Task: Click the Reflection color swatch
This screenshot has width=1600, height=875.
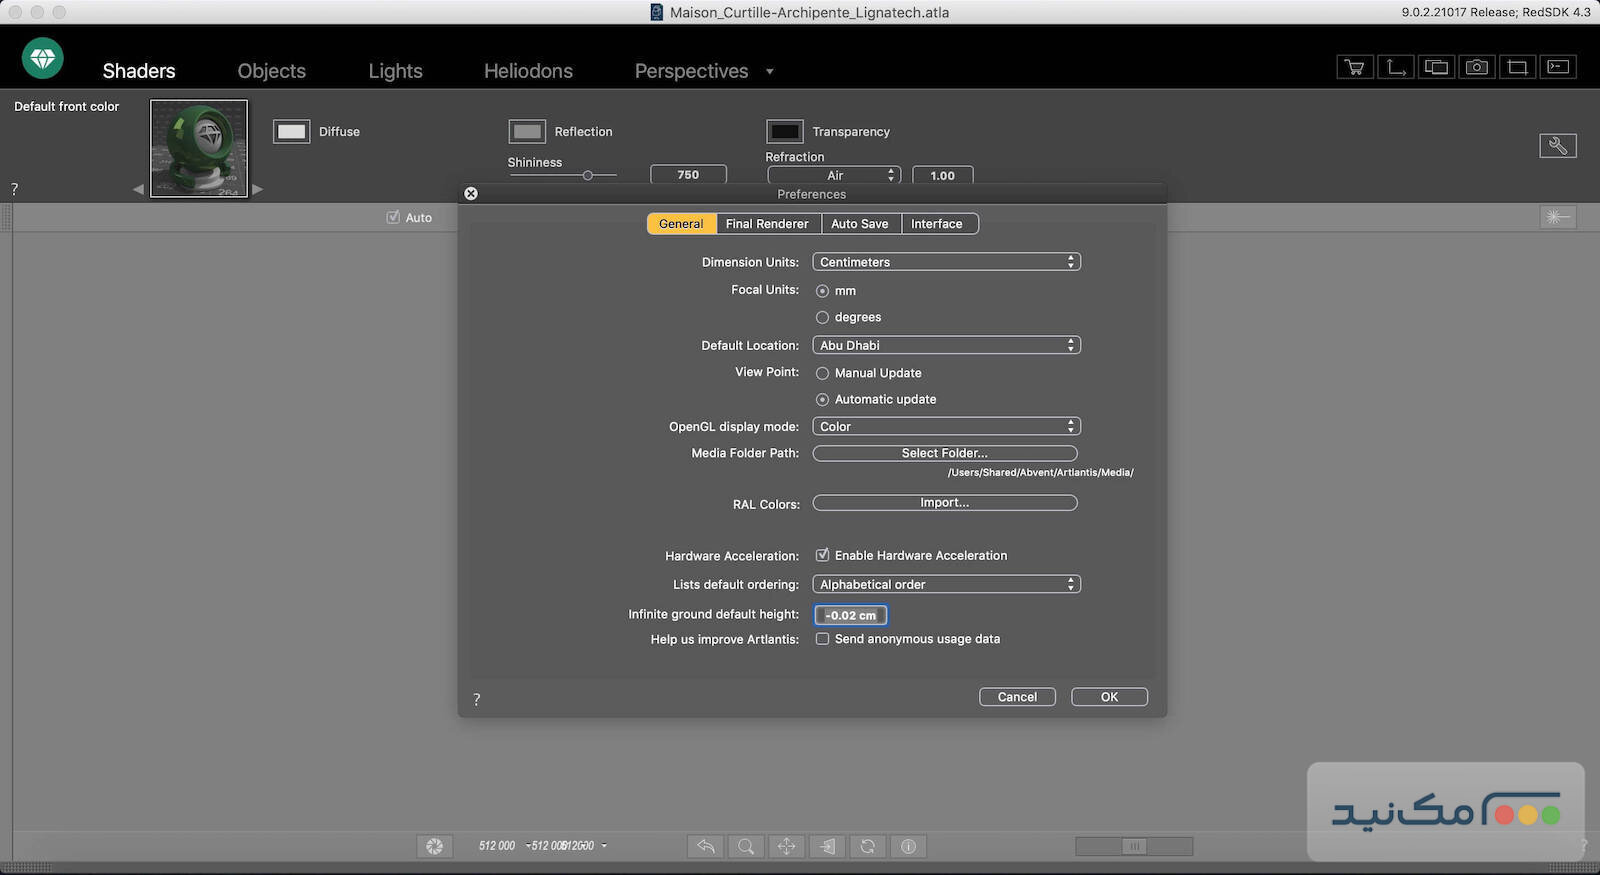Action: [x=527, y=131]
